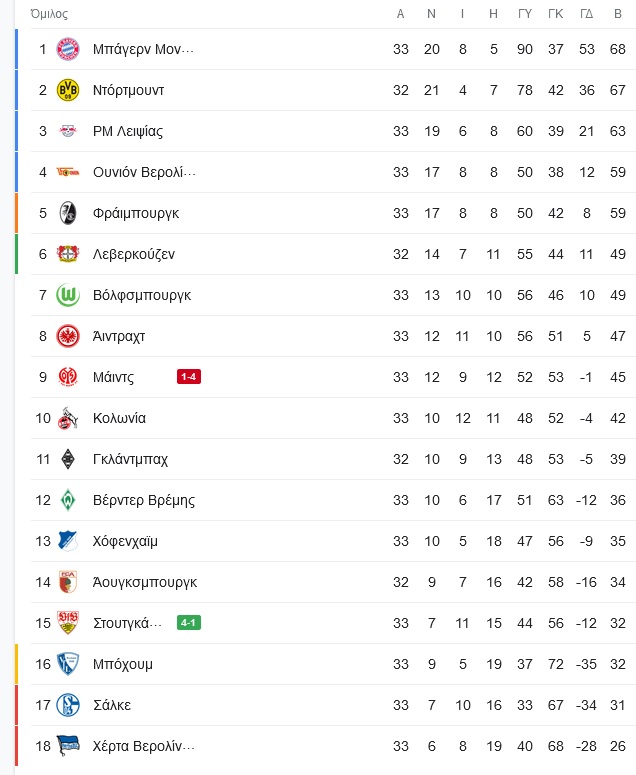
Task: Open the Χόφενχαϊμ team row
Action: click(x=326, y=541)
